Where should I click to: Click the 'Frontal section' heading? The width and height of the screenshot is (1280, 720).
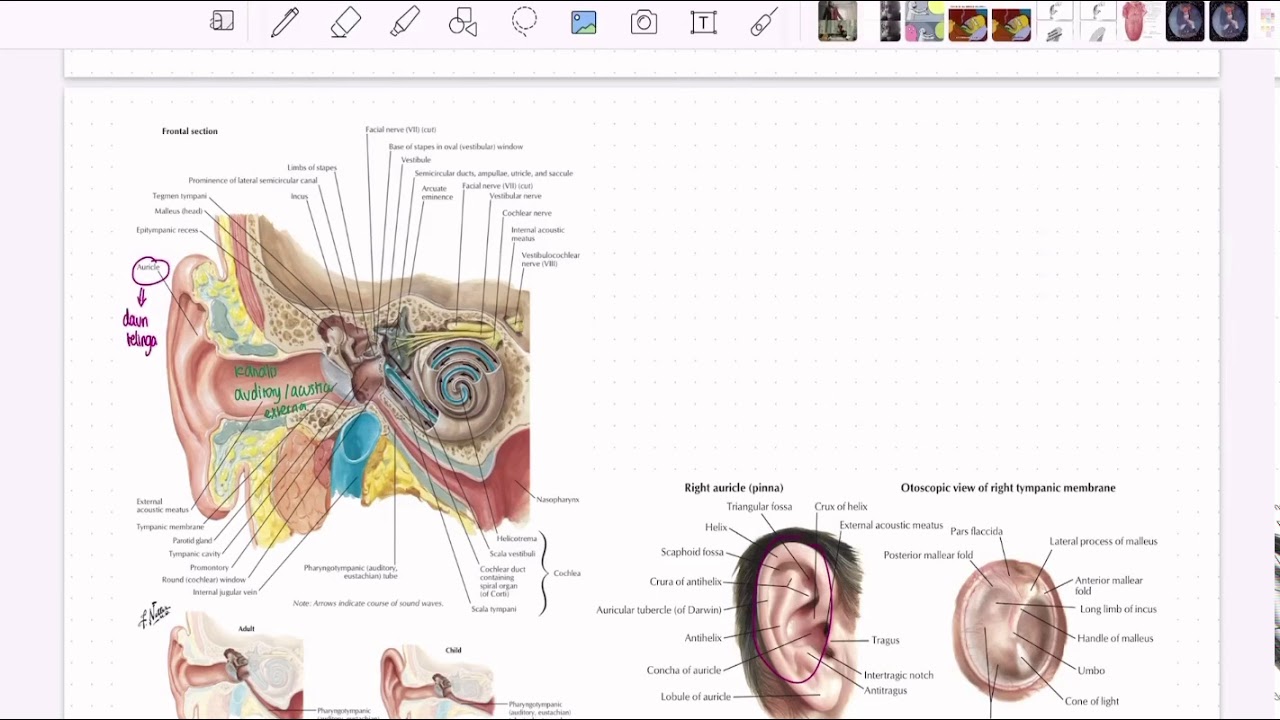coord(190,131)
